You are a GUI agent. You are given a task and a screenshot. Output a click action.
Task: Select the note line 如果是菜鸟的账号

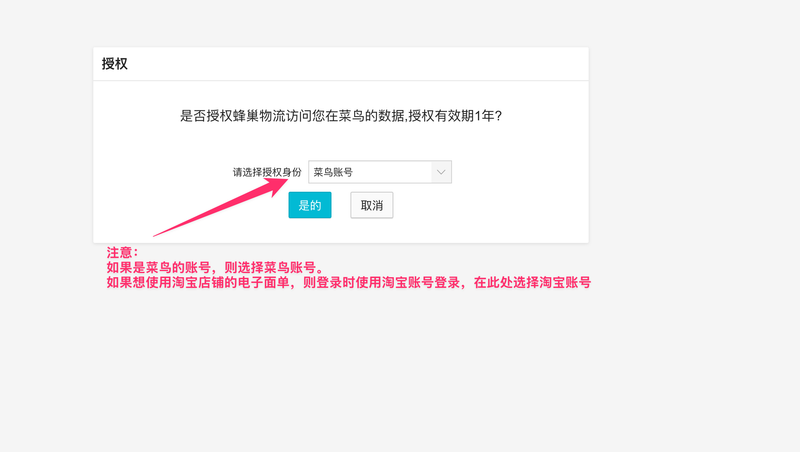[x=214, y=267]
